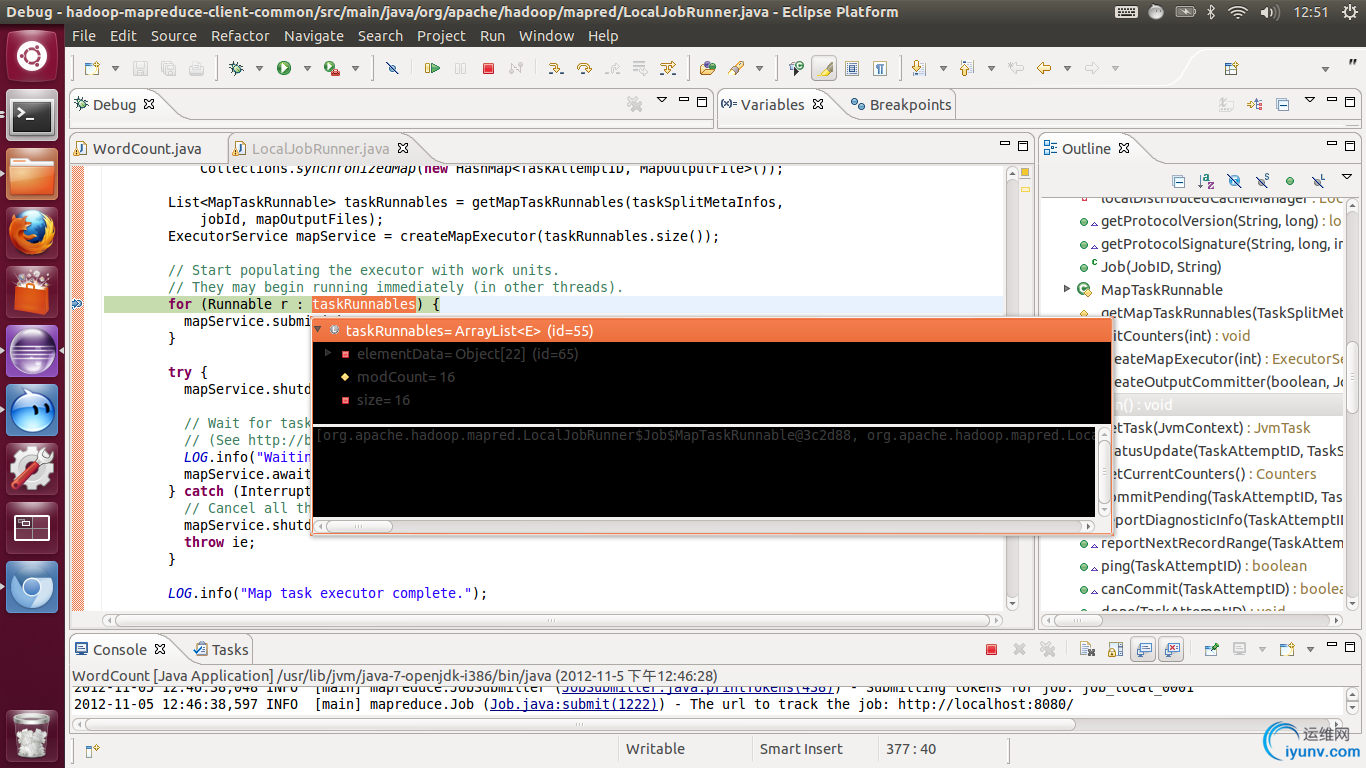Open the Job.java:submit(1222) console link
The image size is (1366, 768).
575,704
